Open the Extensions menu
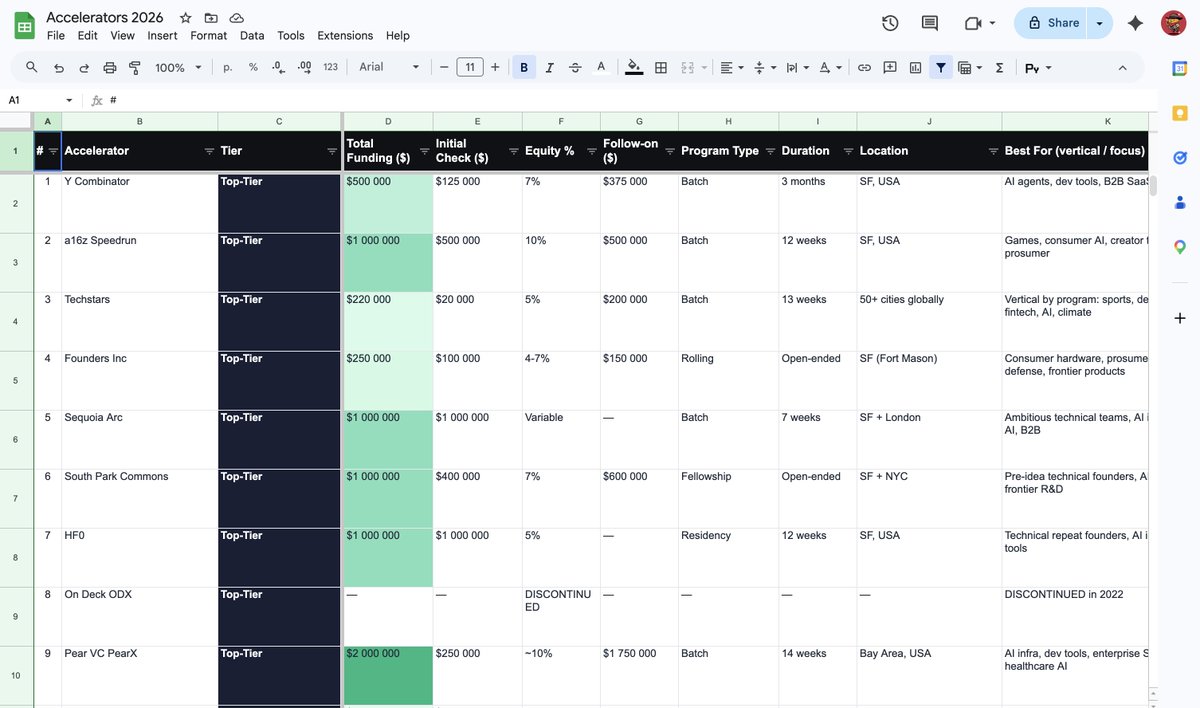Screen dimensions: 1200x708 tap(345, 35)
